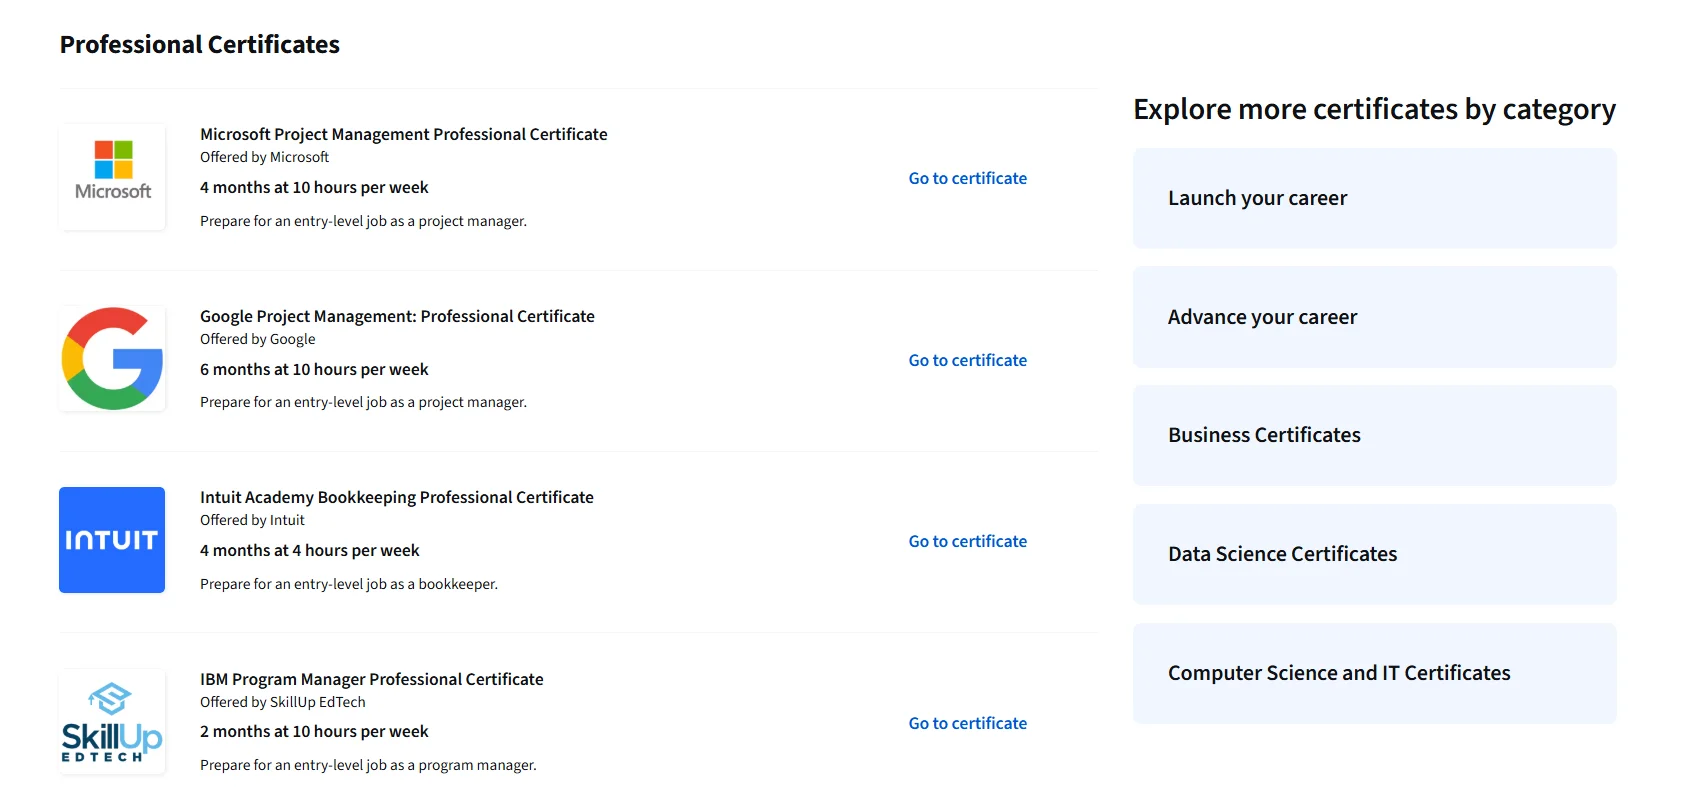Image resolution: width=1688 pixels, height=787 pixels.
Task: Open Business Certificates category
Action: click(x=1374, y=435)
